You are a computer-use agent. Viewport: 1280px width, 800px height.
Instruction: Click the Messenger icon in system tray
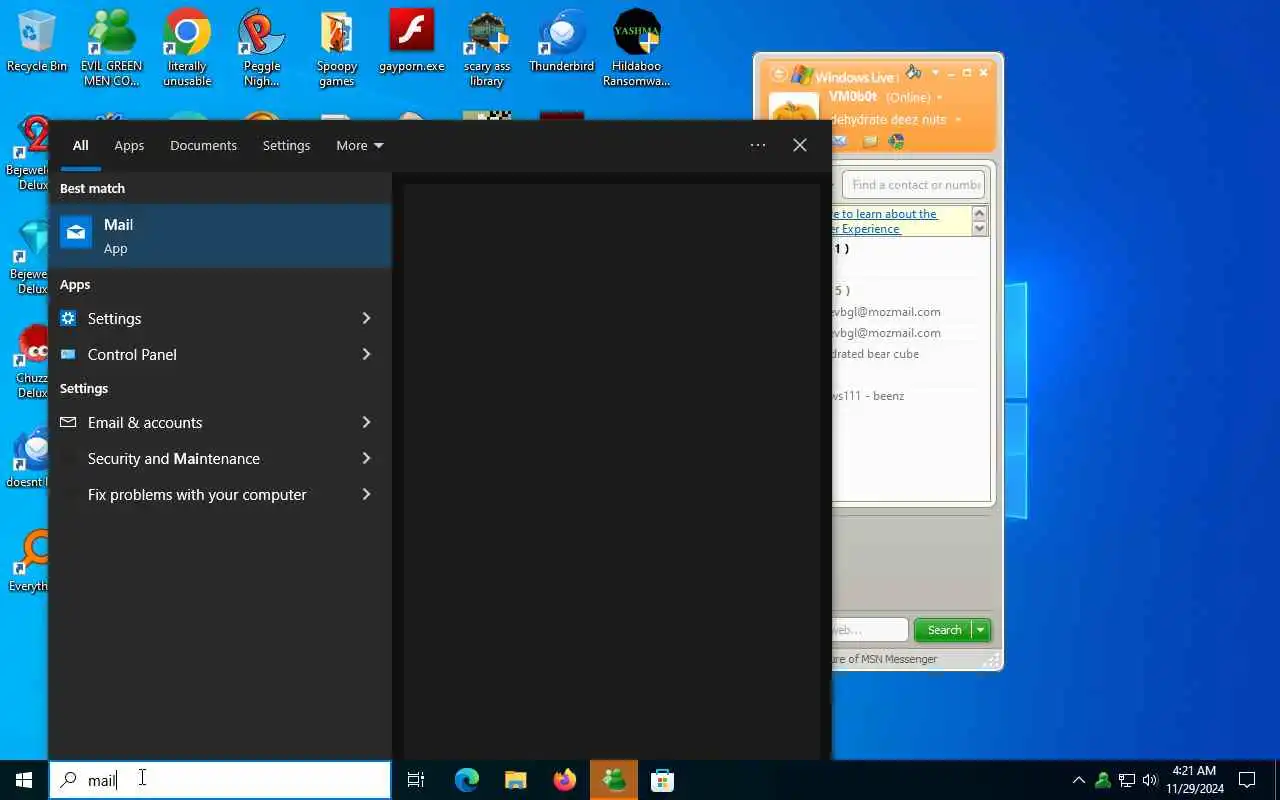coord(1103,780)
